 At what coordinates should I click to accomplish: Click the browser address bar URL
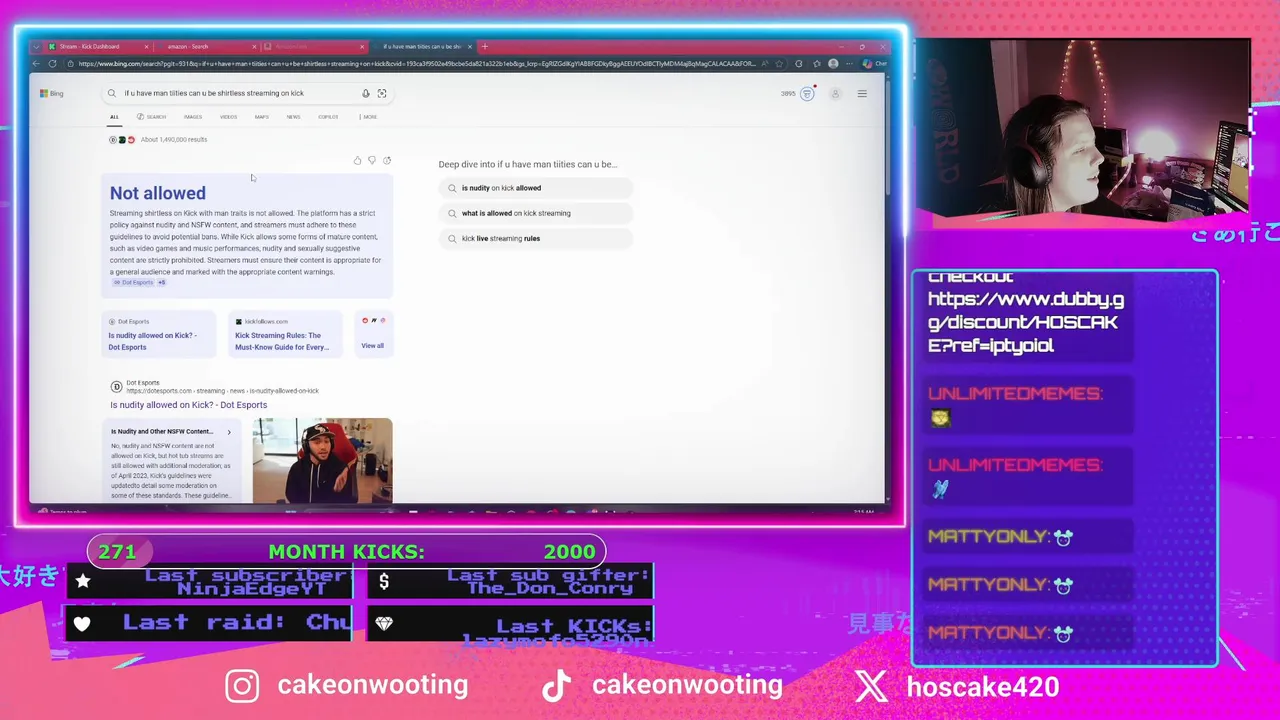tap(415, 64)
